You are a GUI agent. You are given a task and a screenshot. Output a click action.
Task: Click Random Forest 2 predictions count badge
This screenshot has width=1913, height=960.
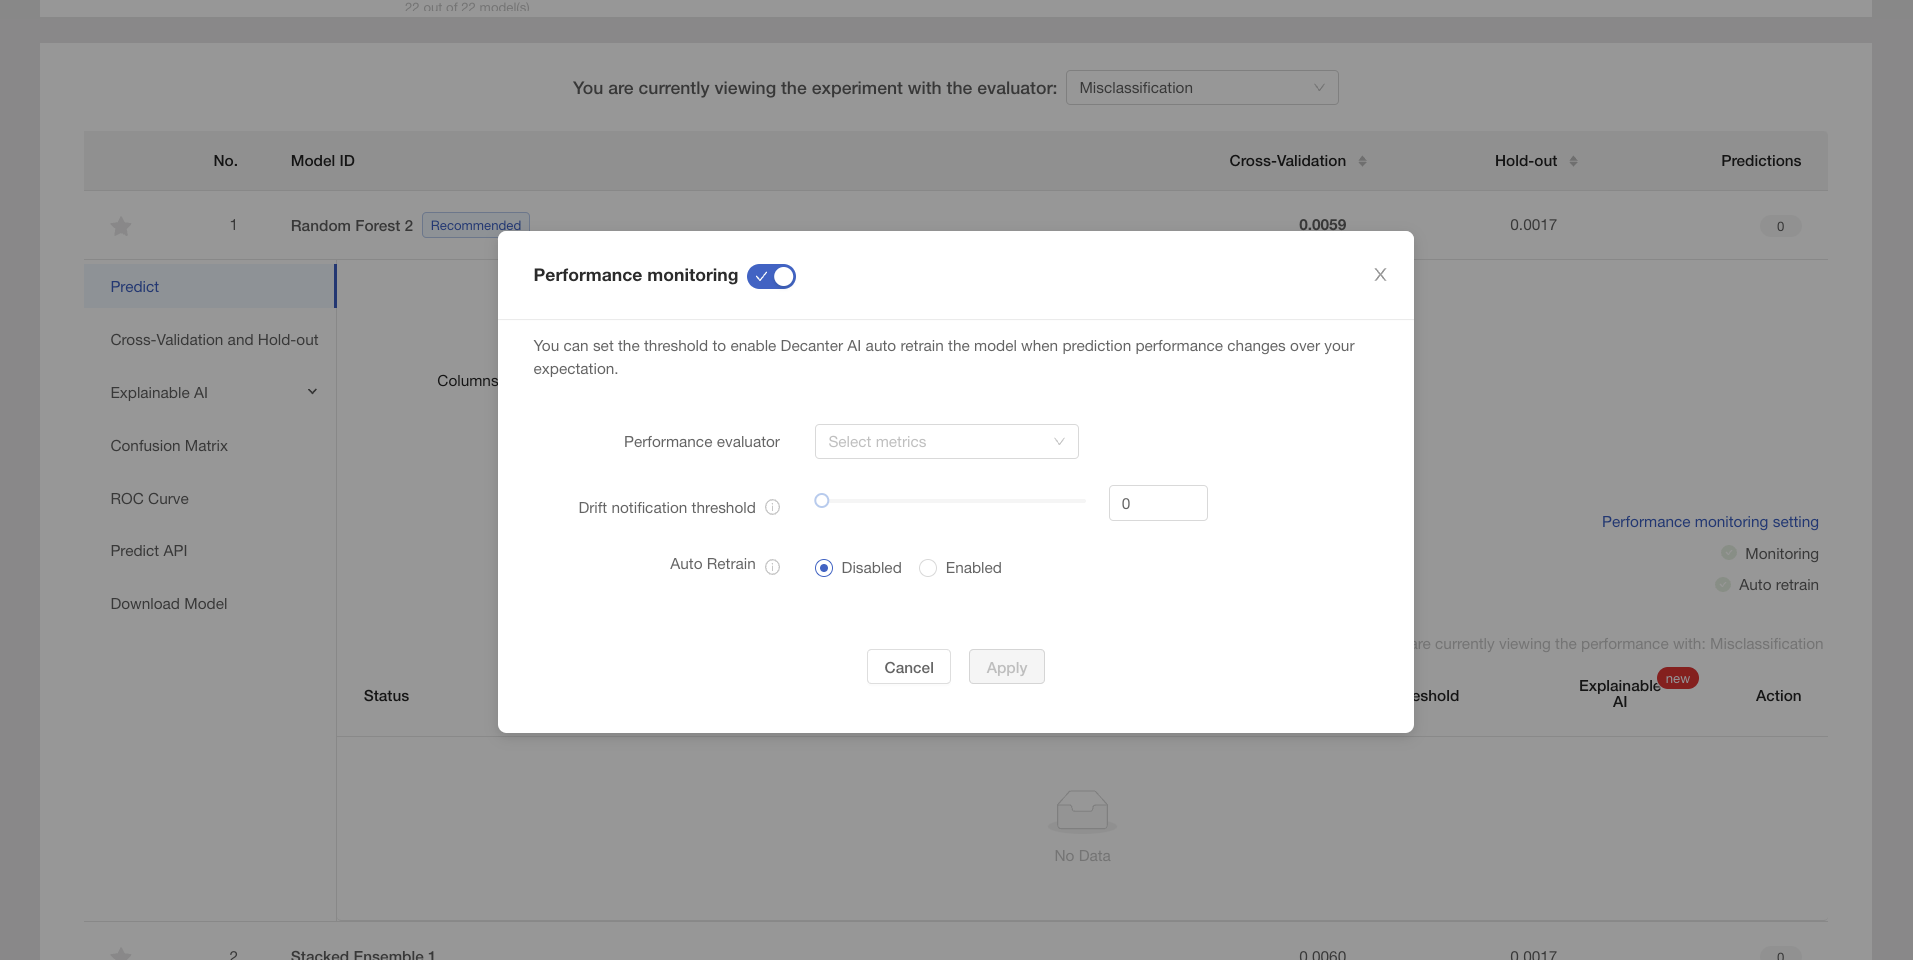coord(1780,226)
